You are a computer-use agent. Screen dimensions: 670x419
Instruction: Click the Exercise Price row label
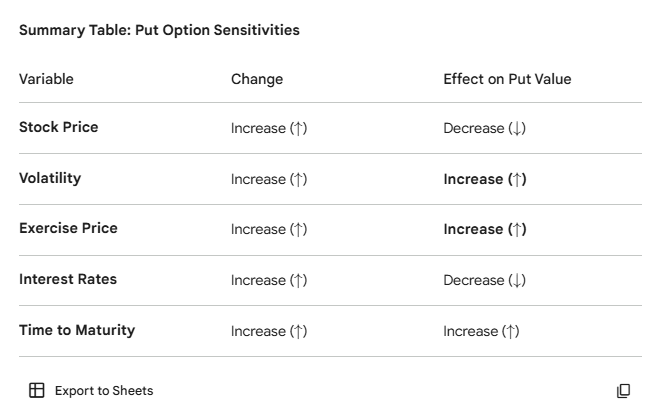click(68, 228)
